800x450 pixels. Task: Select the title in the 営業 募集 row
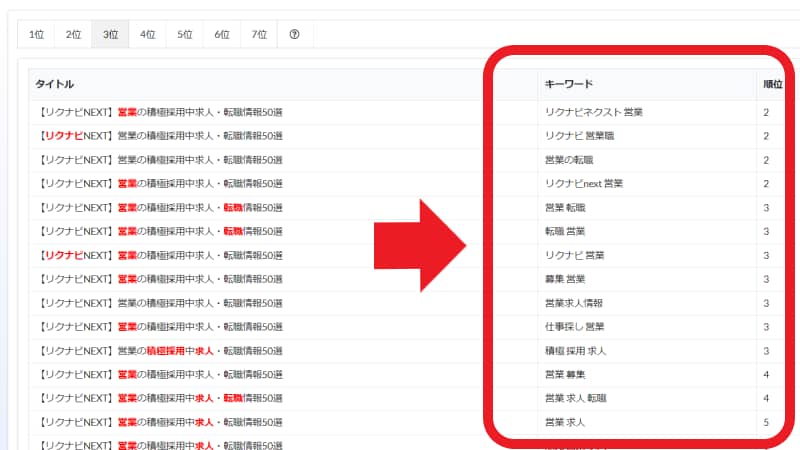click(161, 374)
